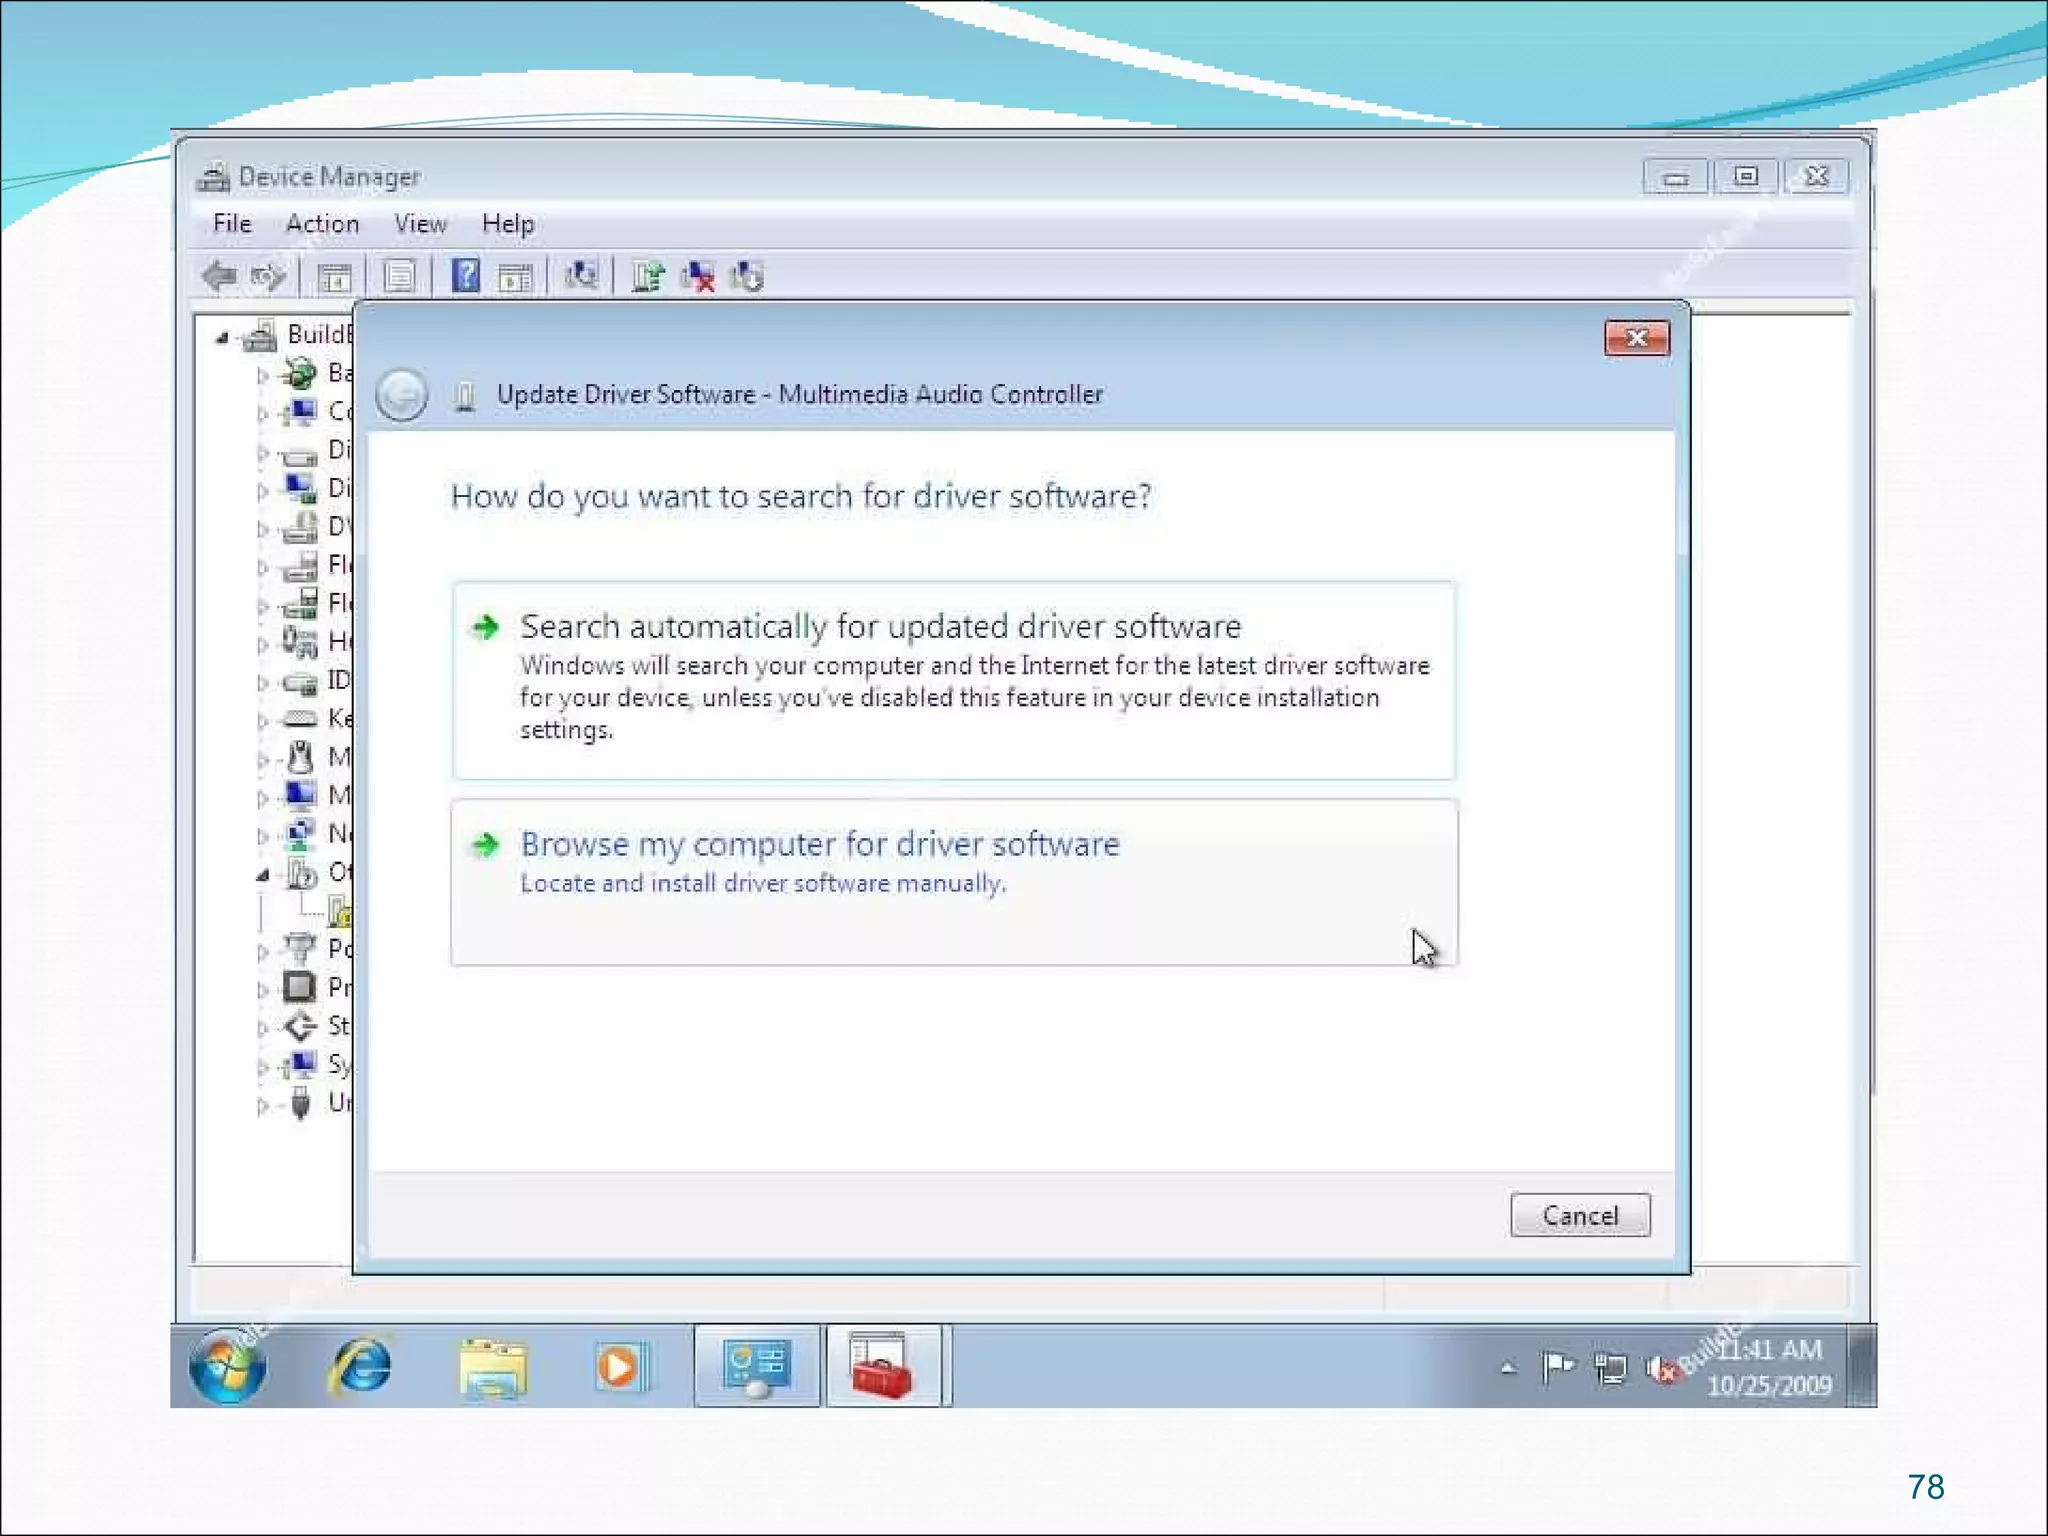
Task: Click the Properties toolbar icon
Action: [x=399, y=275]
